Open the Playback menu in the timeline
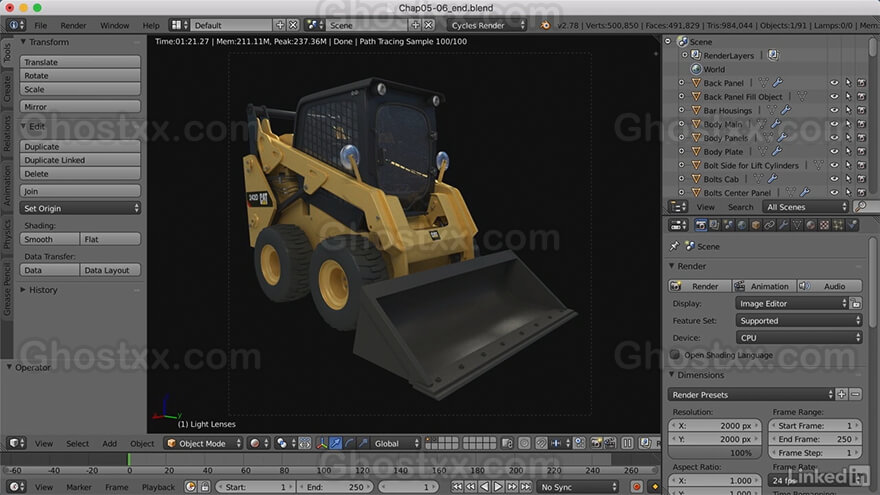This screenshot has height=495, width=880. tap(158, 487)
